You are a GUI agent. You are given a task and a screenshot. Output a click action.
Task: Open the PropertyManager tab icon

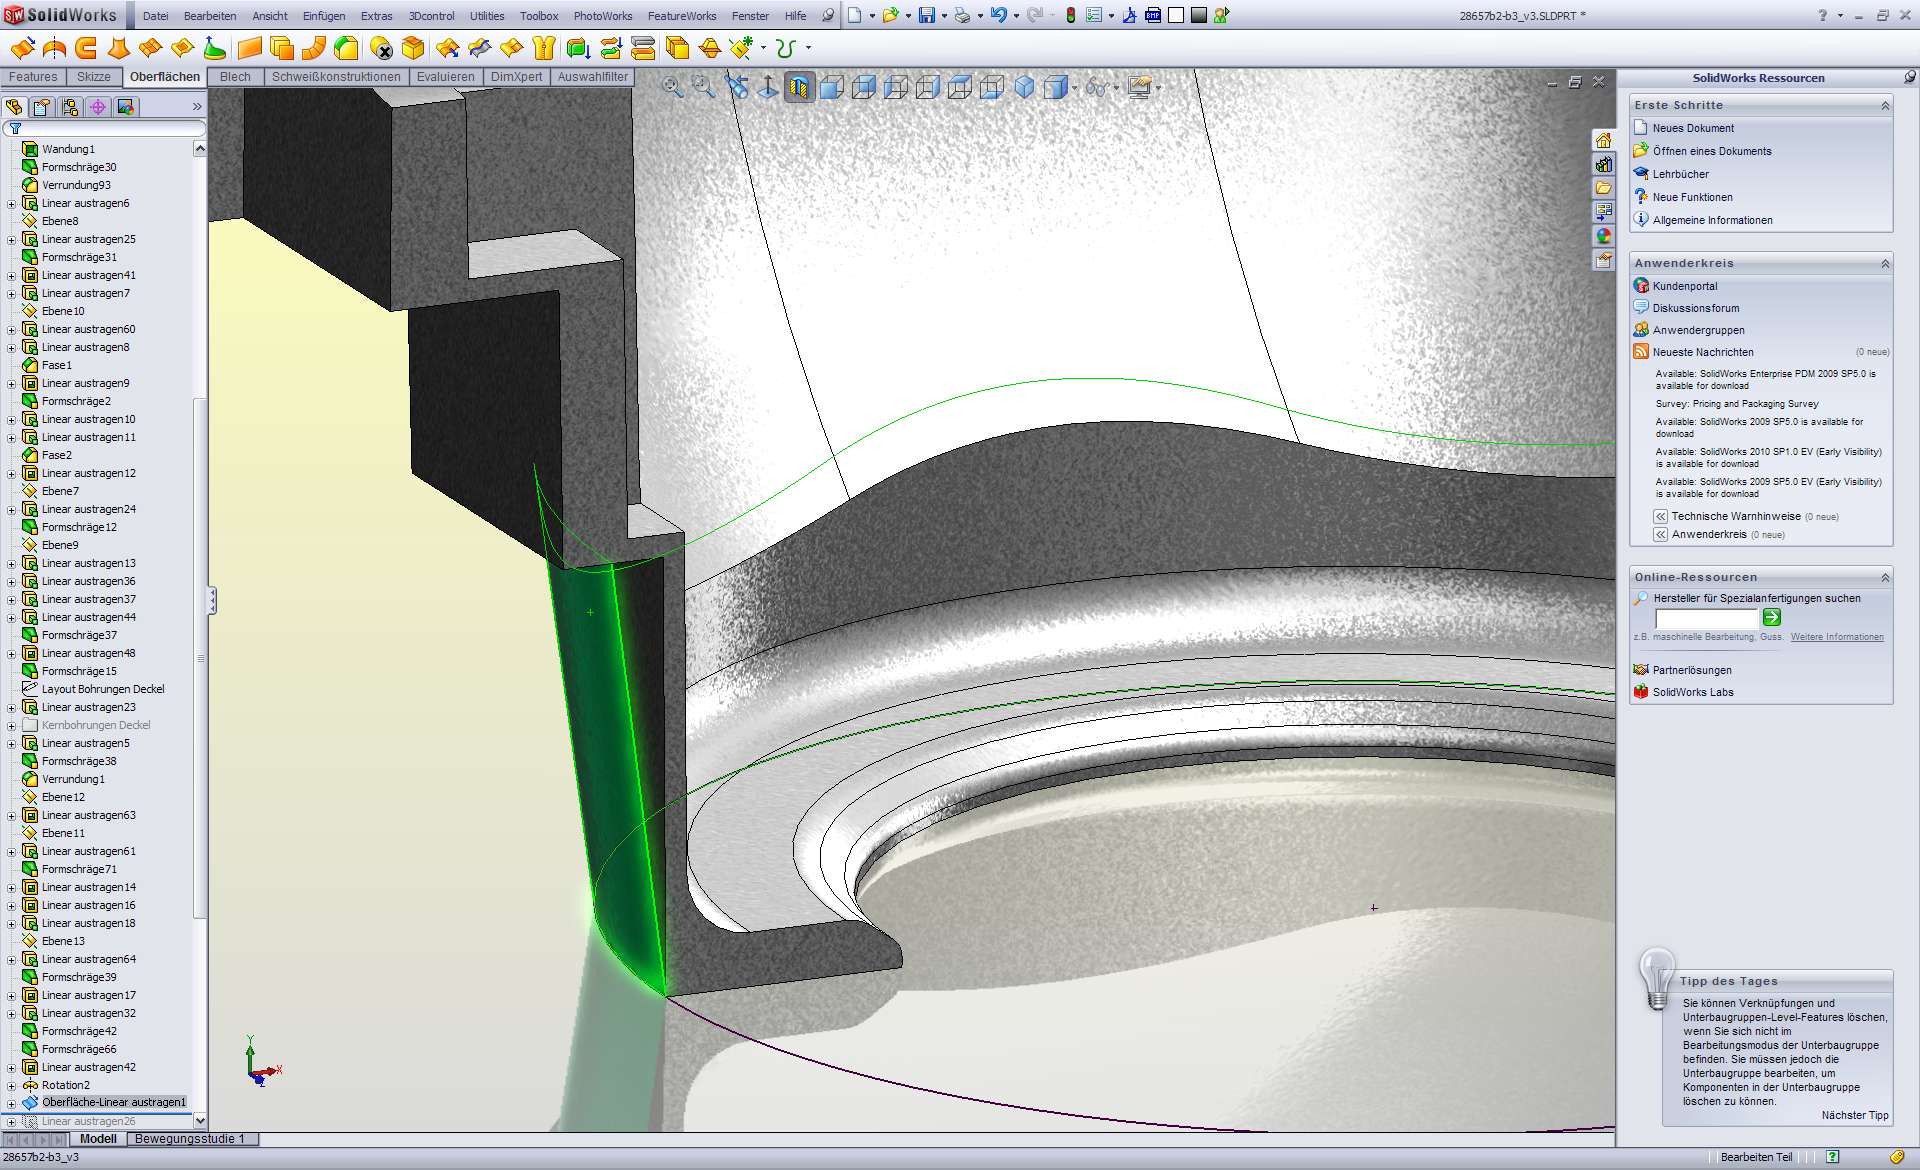coord(42,107)
